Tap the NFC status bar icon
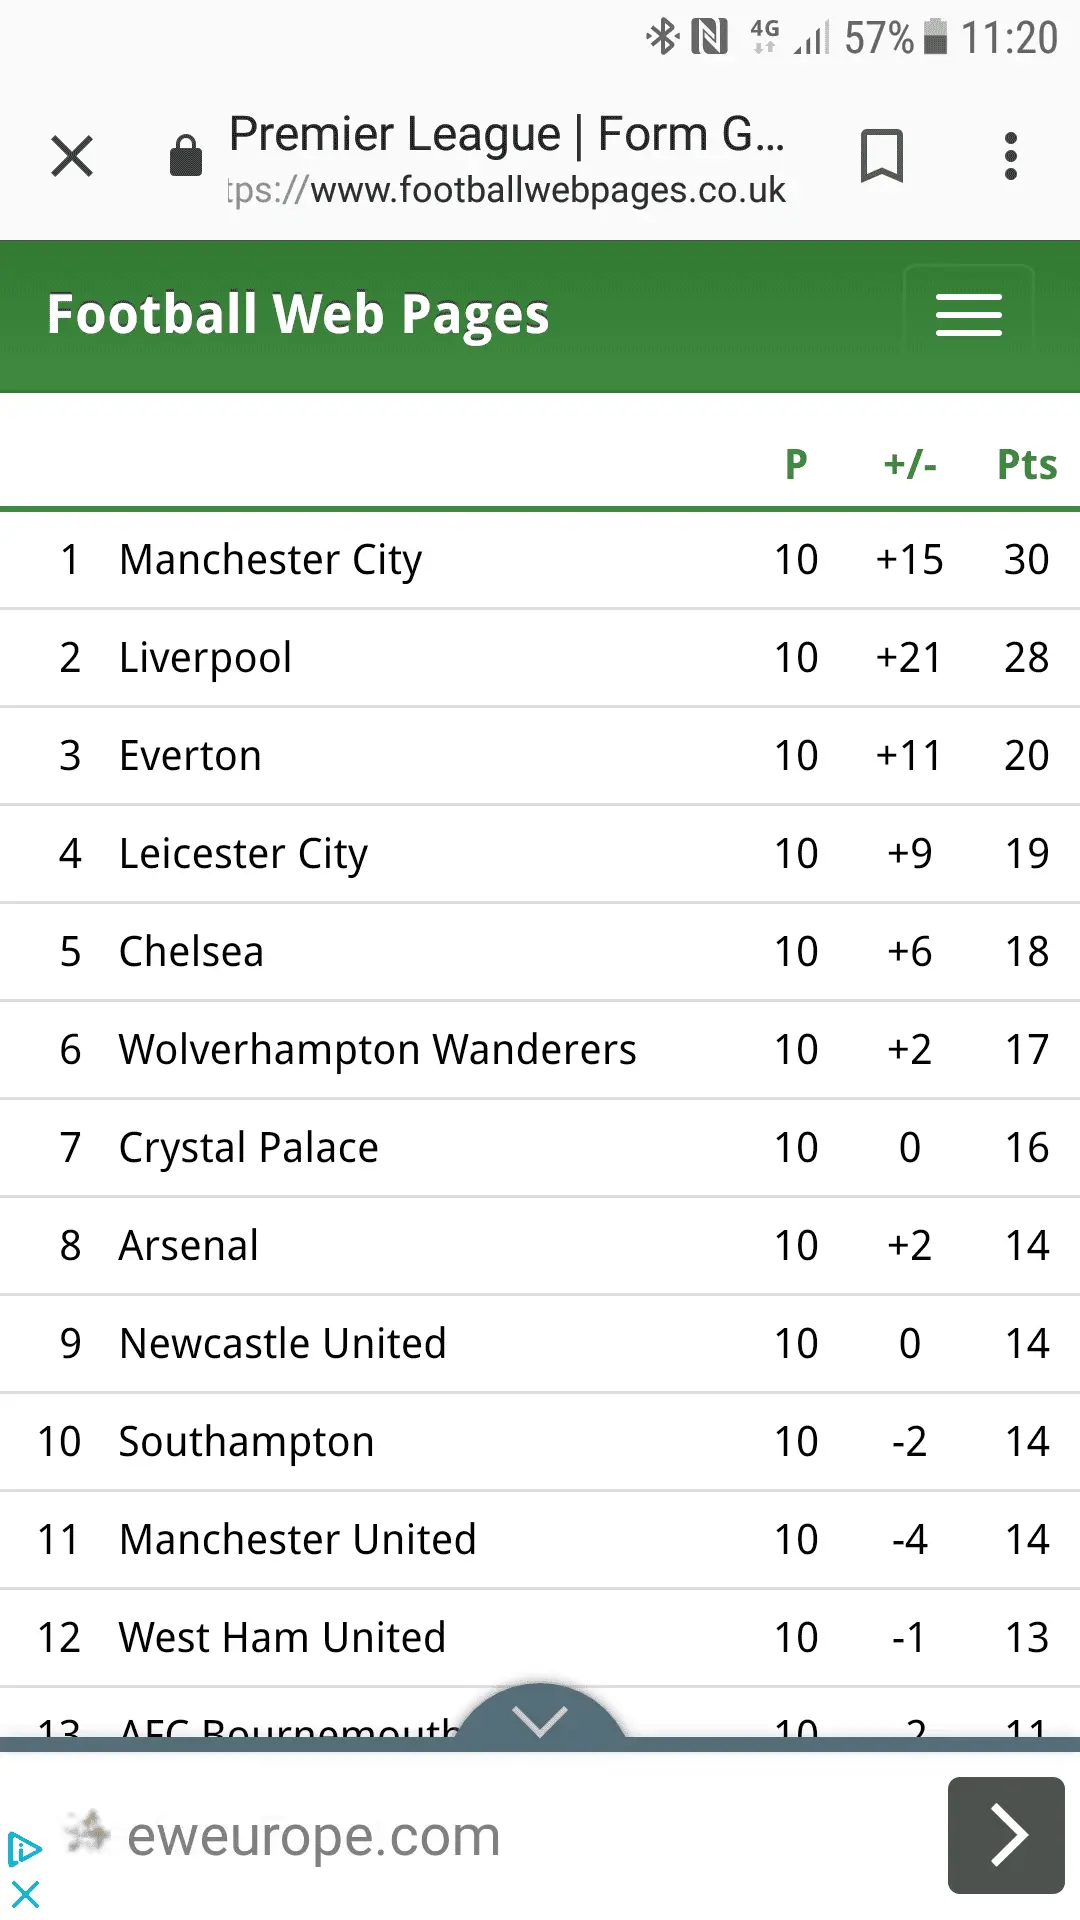The height and width of the screenshot is (1920, 1080). [x=709, y=38]
